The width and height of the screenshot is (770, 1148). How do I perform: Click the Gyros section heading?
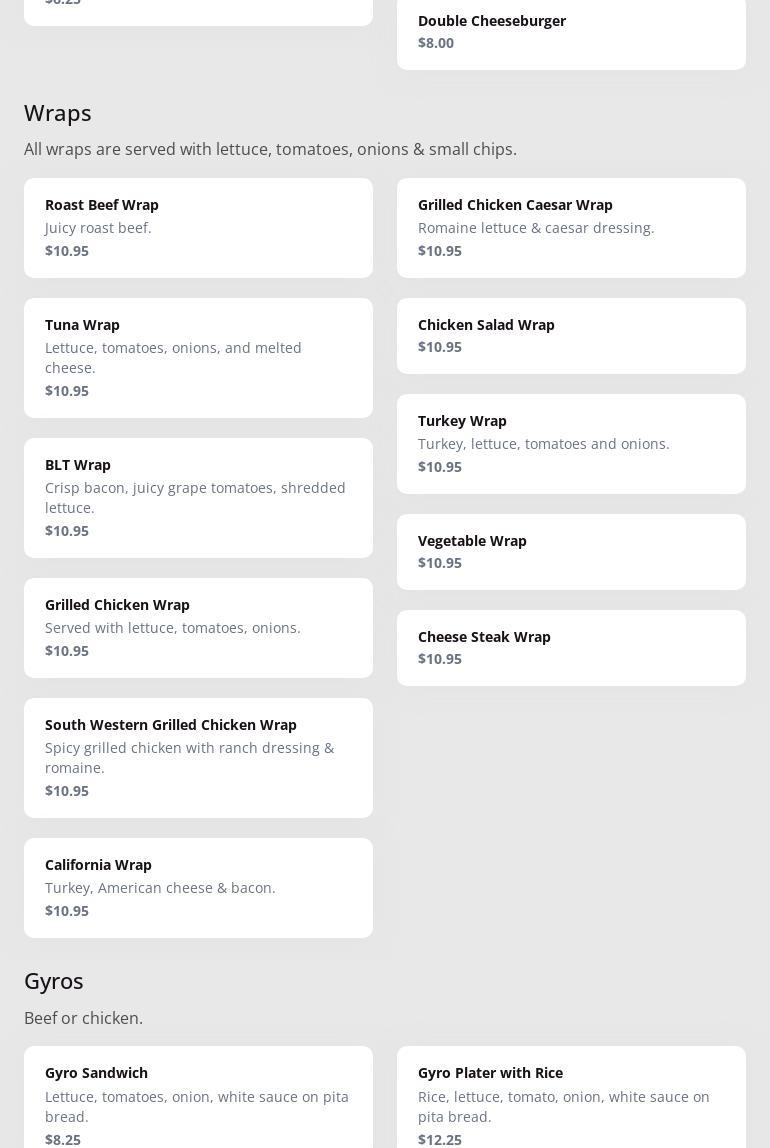pyautogui.click(x=54, y=981)
